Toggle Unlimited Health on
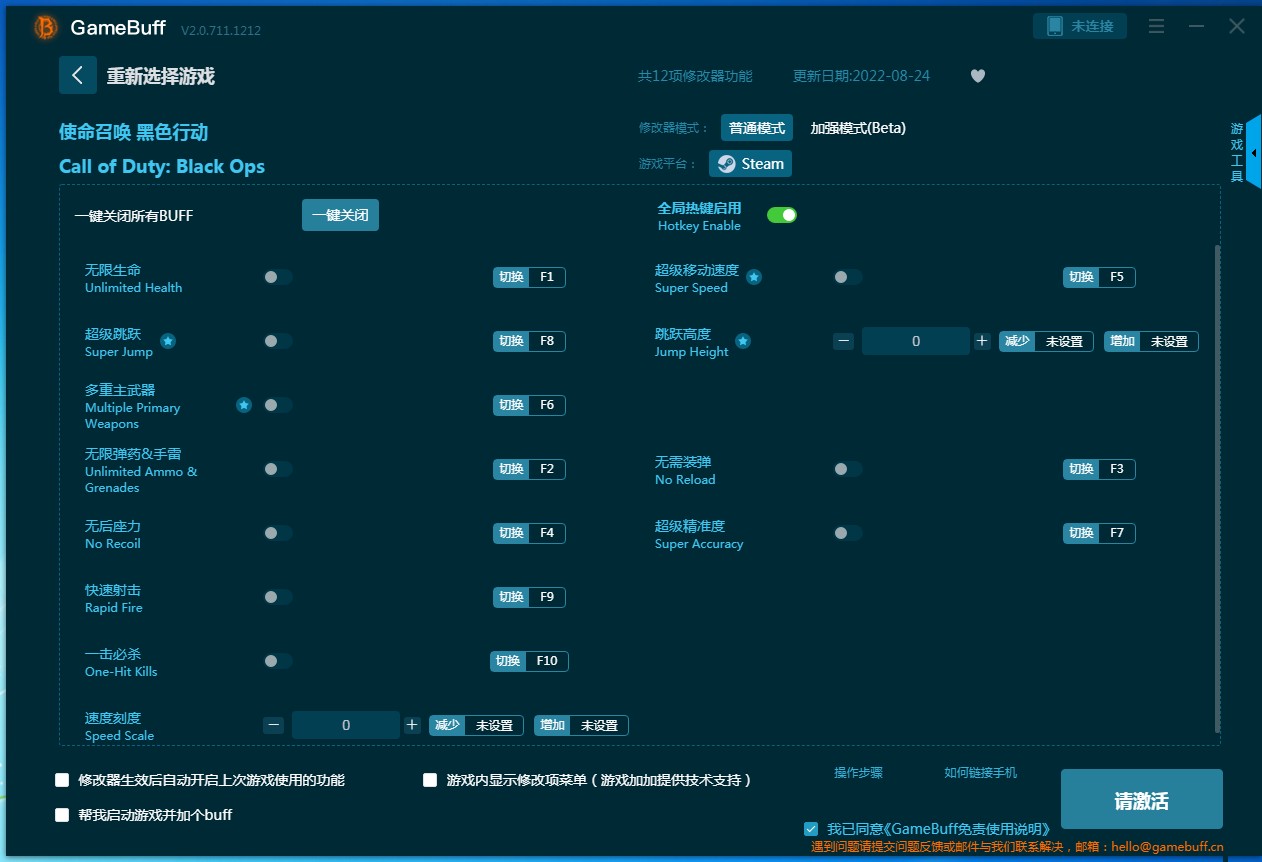 pyautogui.click(x=278, y=277)
